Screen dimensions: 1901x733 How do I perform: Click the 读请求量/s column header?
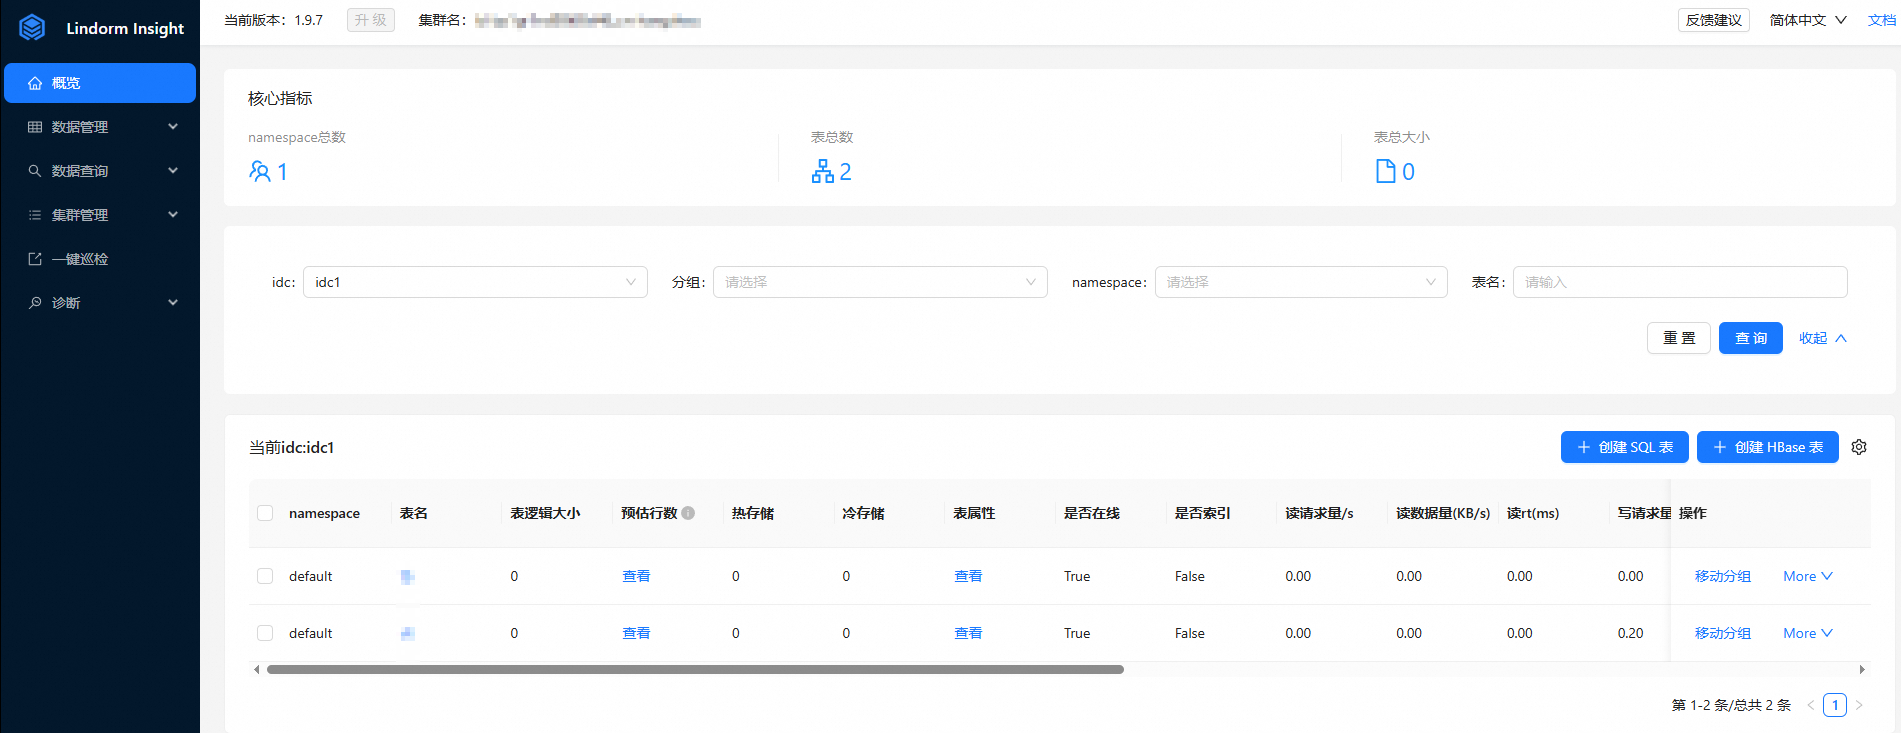[x=1319, y=513]
